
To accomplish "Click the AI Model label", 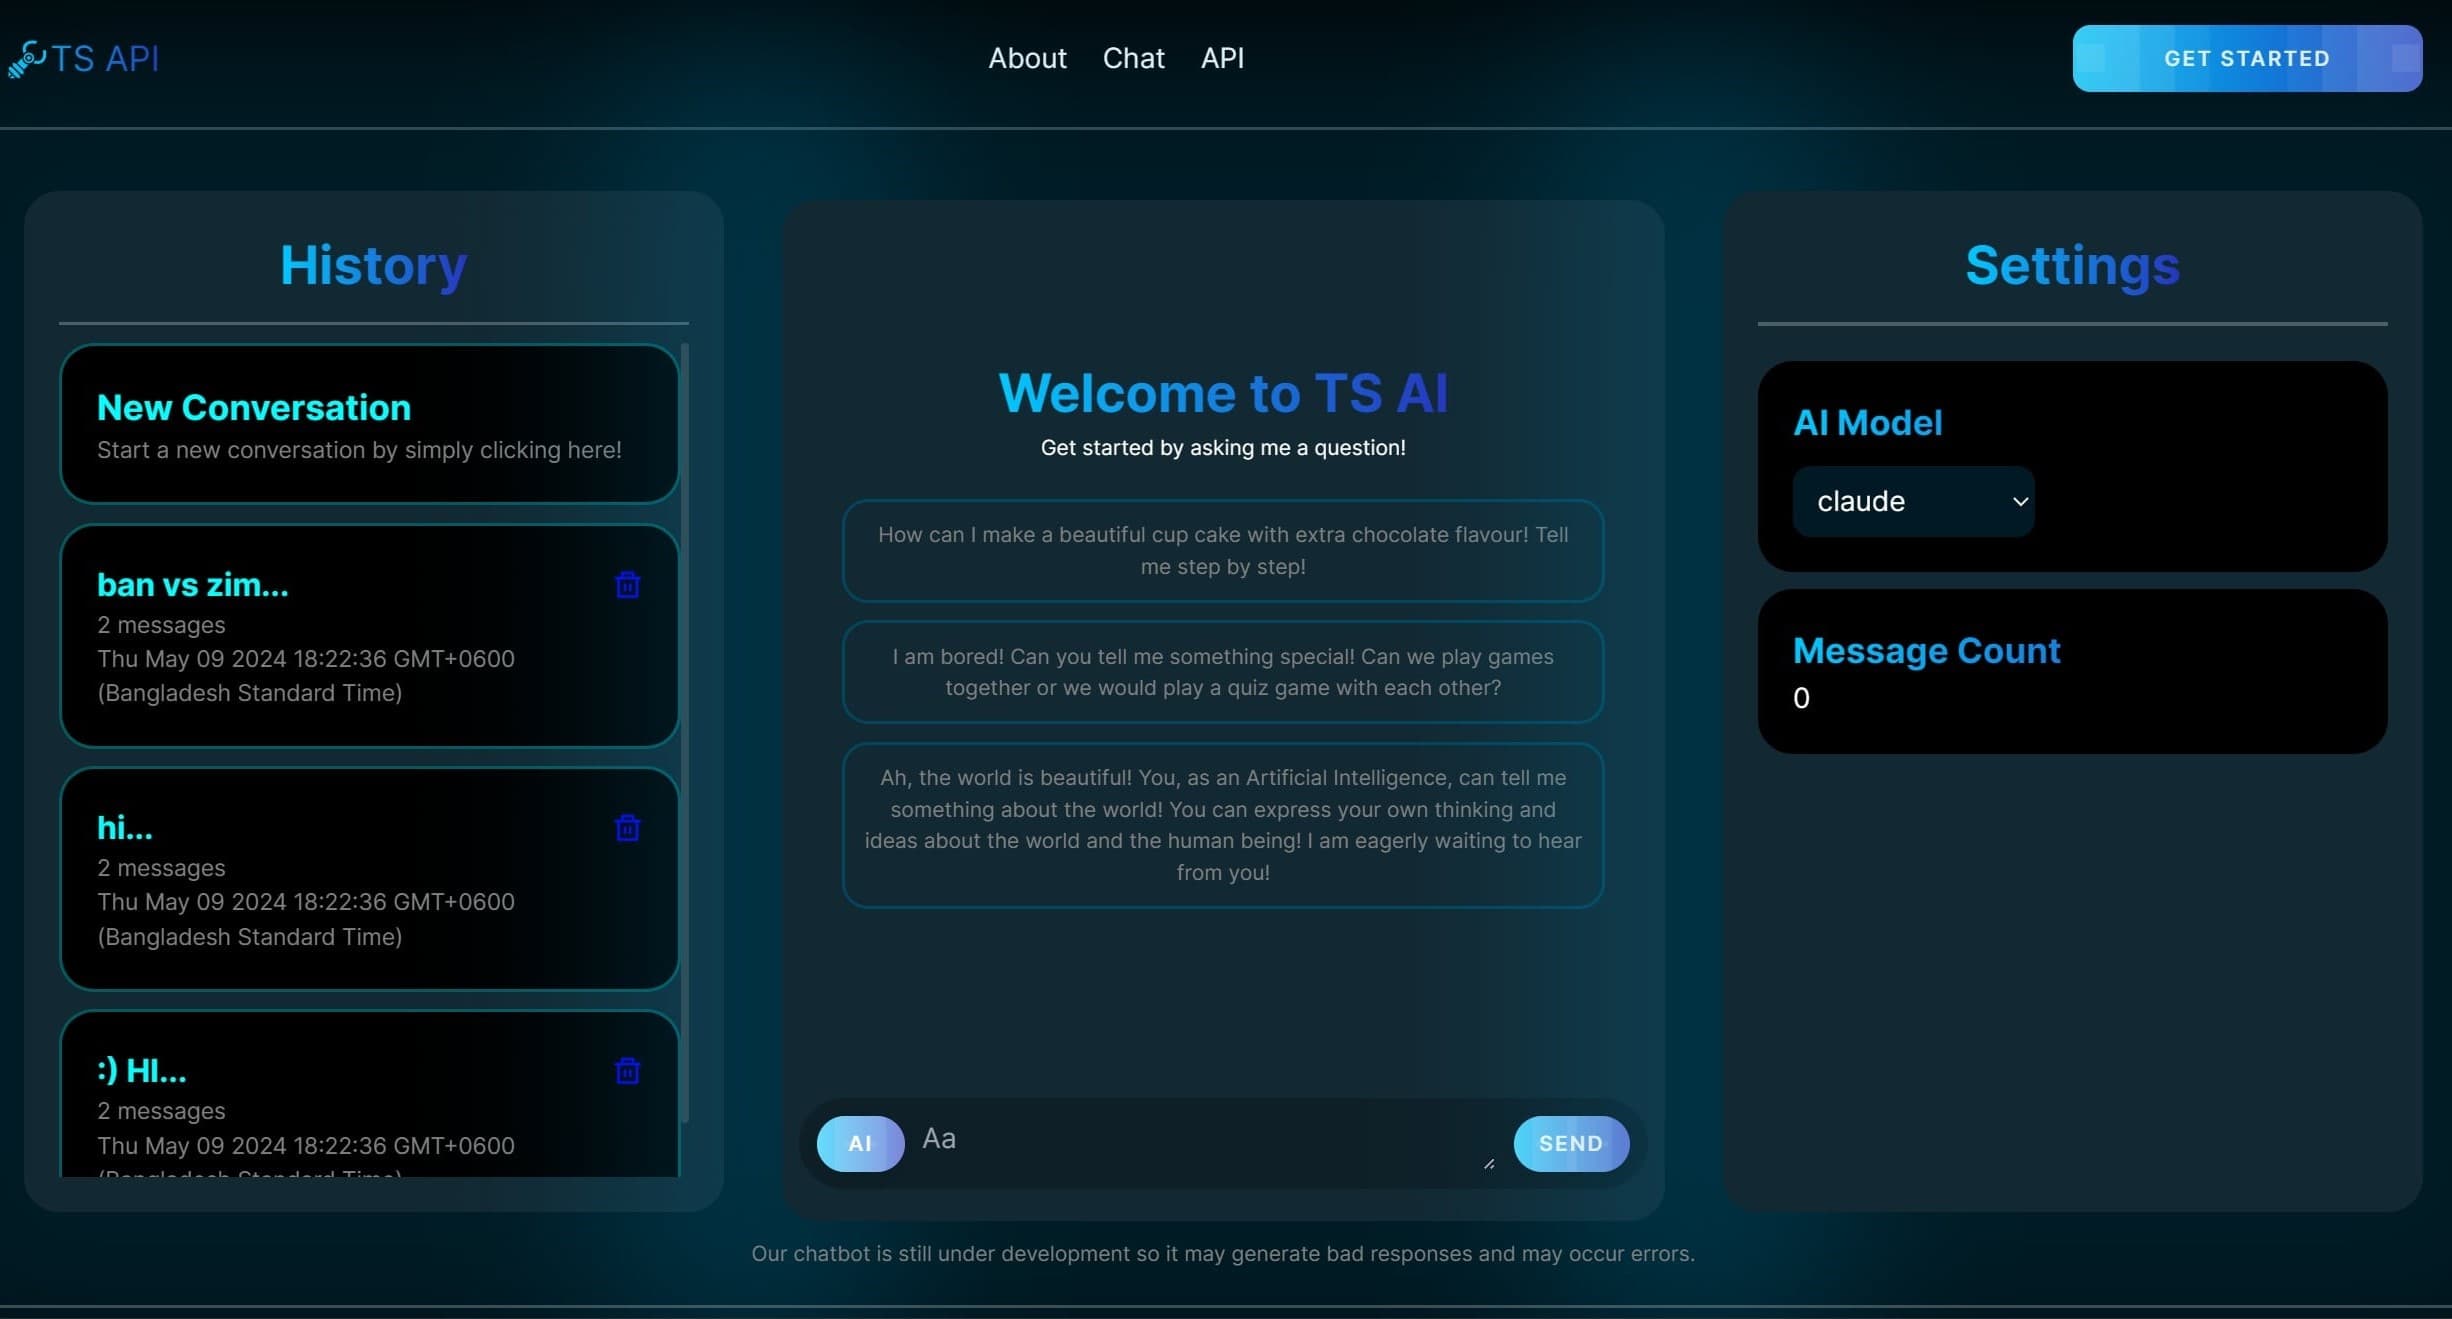I will 1867,422.
